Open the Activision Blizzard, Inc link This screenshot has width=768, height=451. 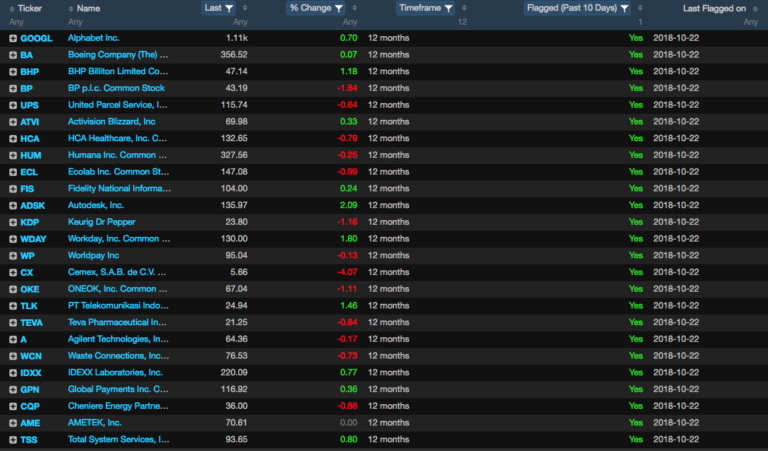coord(111,121)
